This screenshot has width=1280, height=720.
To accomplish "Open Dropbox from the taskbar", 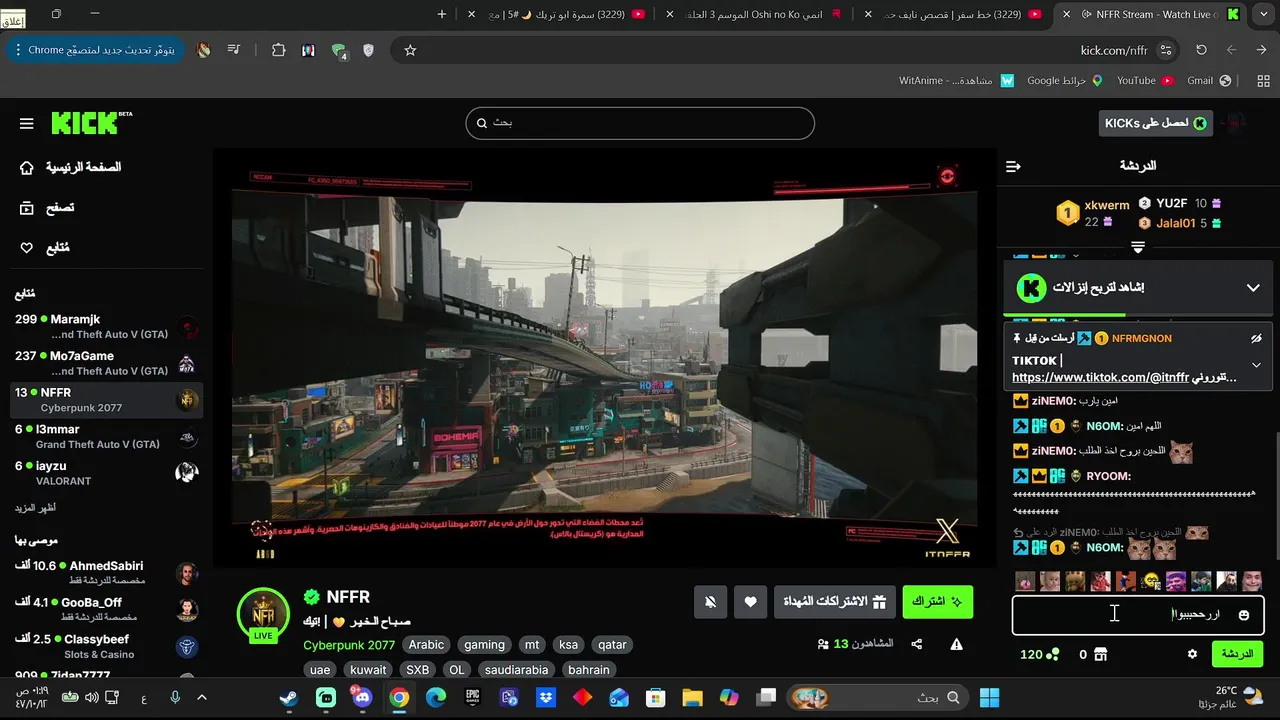I will tap(546, 698).
